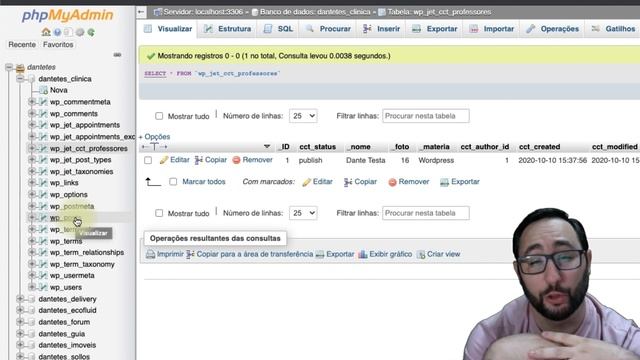The image size is (640, 360).
Task: Toggle the upper Mostrar tudo checkbox
Action: point(159,116)
